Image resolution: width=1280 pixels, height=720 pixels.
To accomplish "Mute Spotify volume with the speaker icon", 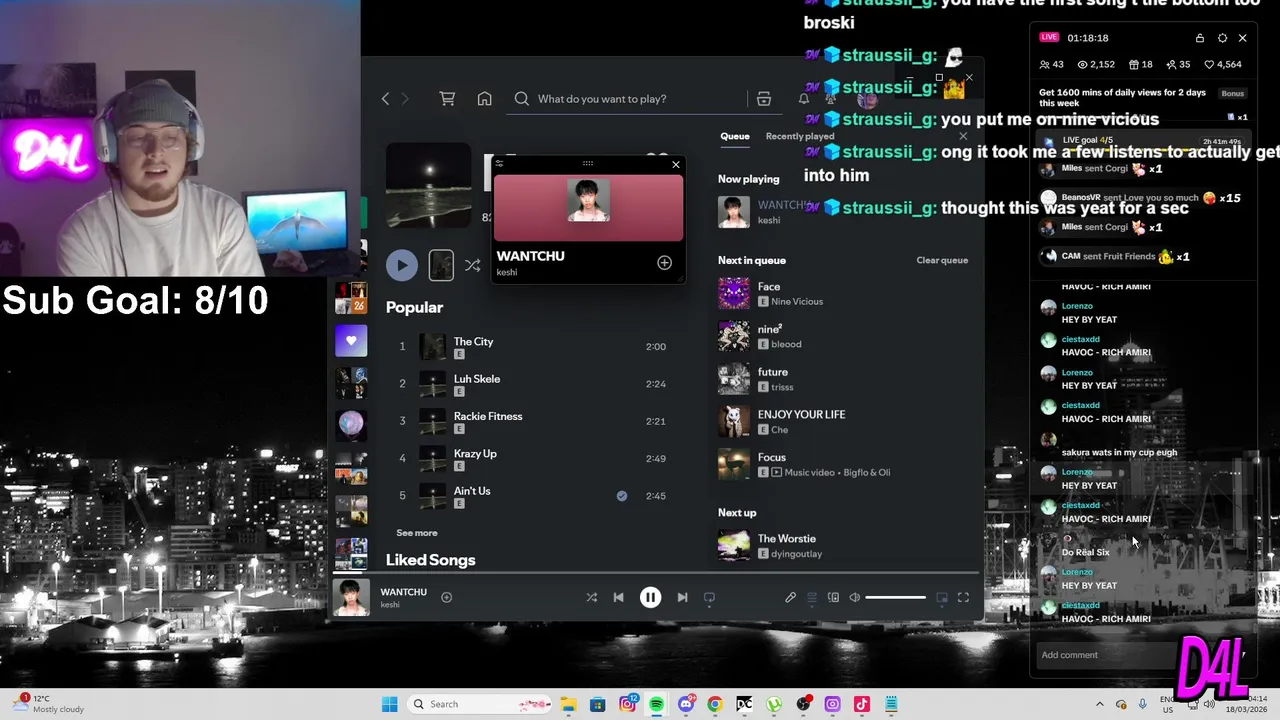I will (854, 597).
